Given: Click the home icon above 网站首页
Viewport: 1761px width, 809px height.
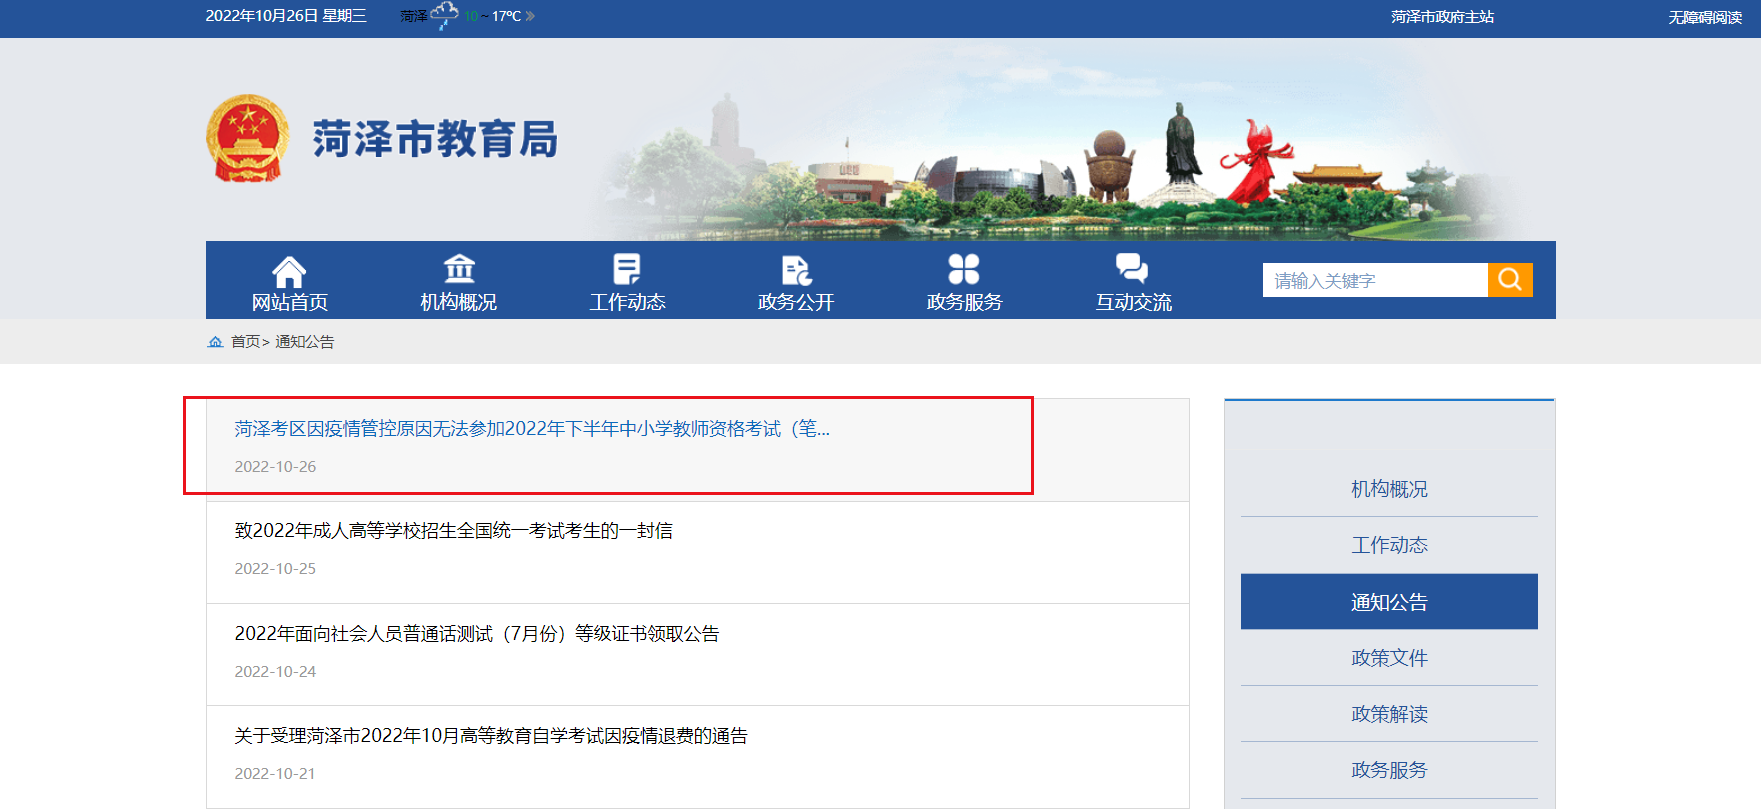Looking at the screenshot, I should point(289,271).
